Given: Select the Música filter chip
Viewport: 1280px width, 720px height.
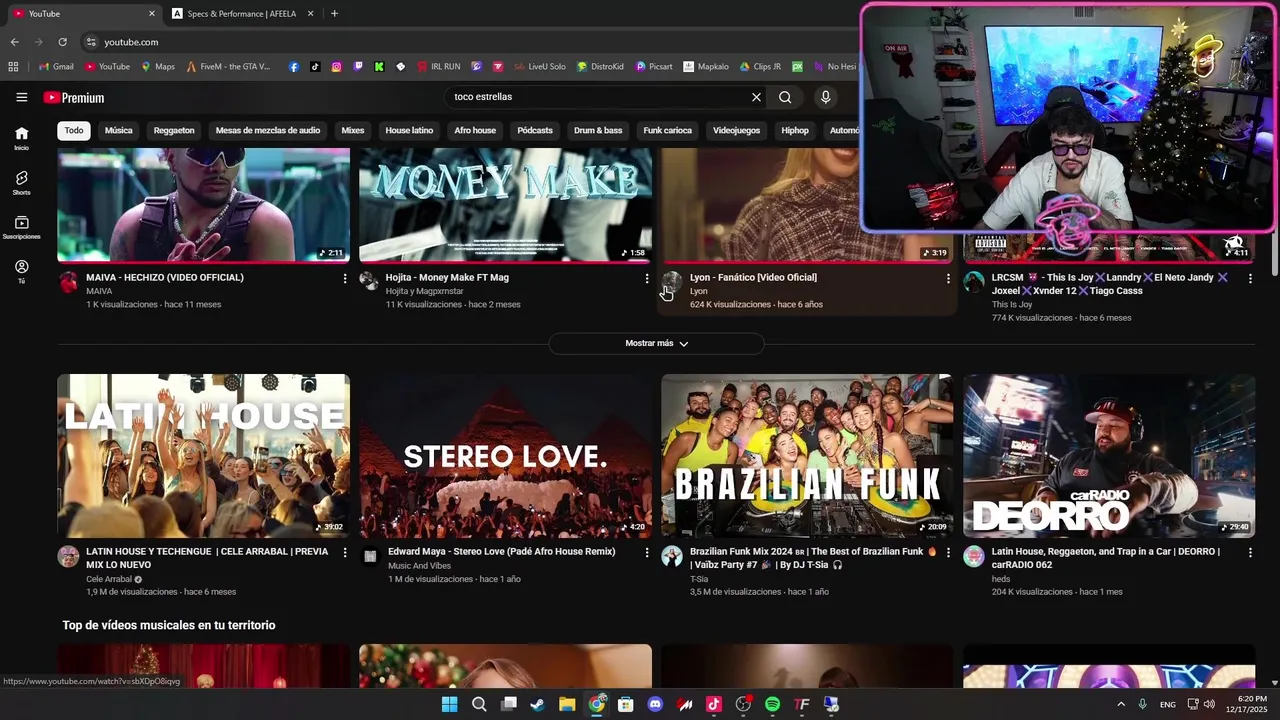Looking at the screenshot, I should point(118,130).
